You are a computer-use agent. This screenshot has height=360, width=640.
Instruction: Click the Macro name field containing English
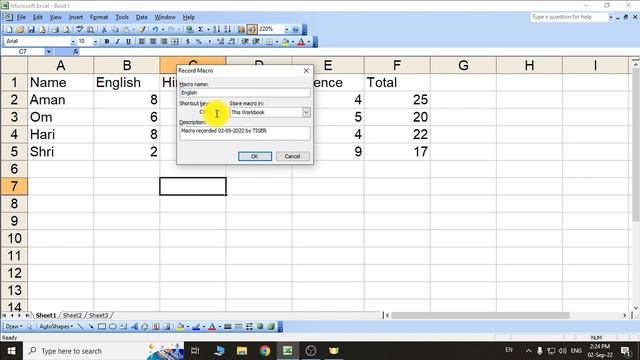[245, 93]
